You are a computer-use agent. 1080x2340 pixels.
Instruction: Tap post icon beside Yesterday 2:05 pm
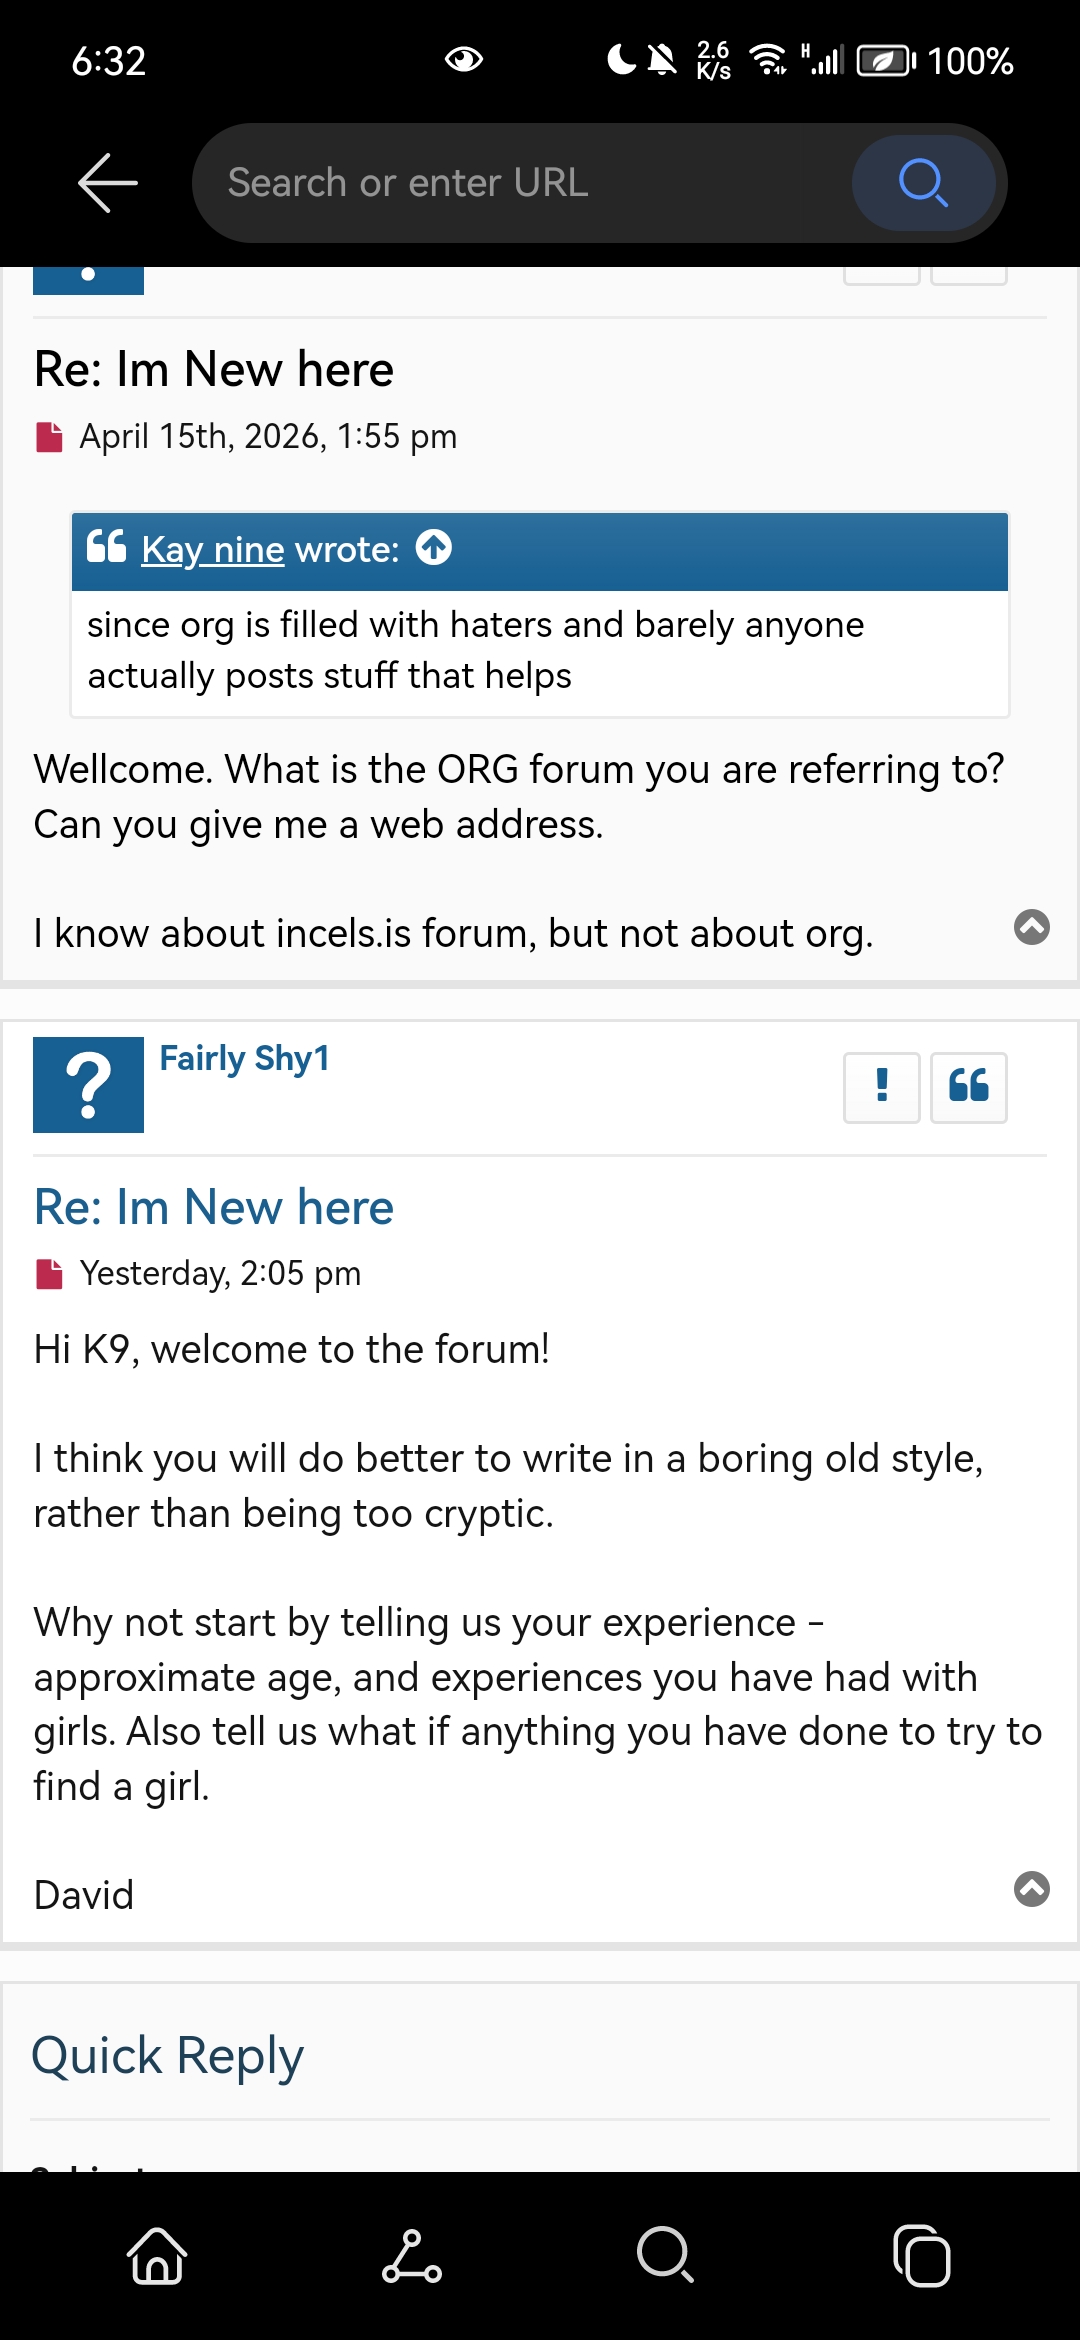point(49,1274)
